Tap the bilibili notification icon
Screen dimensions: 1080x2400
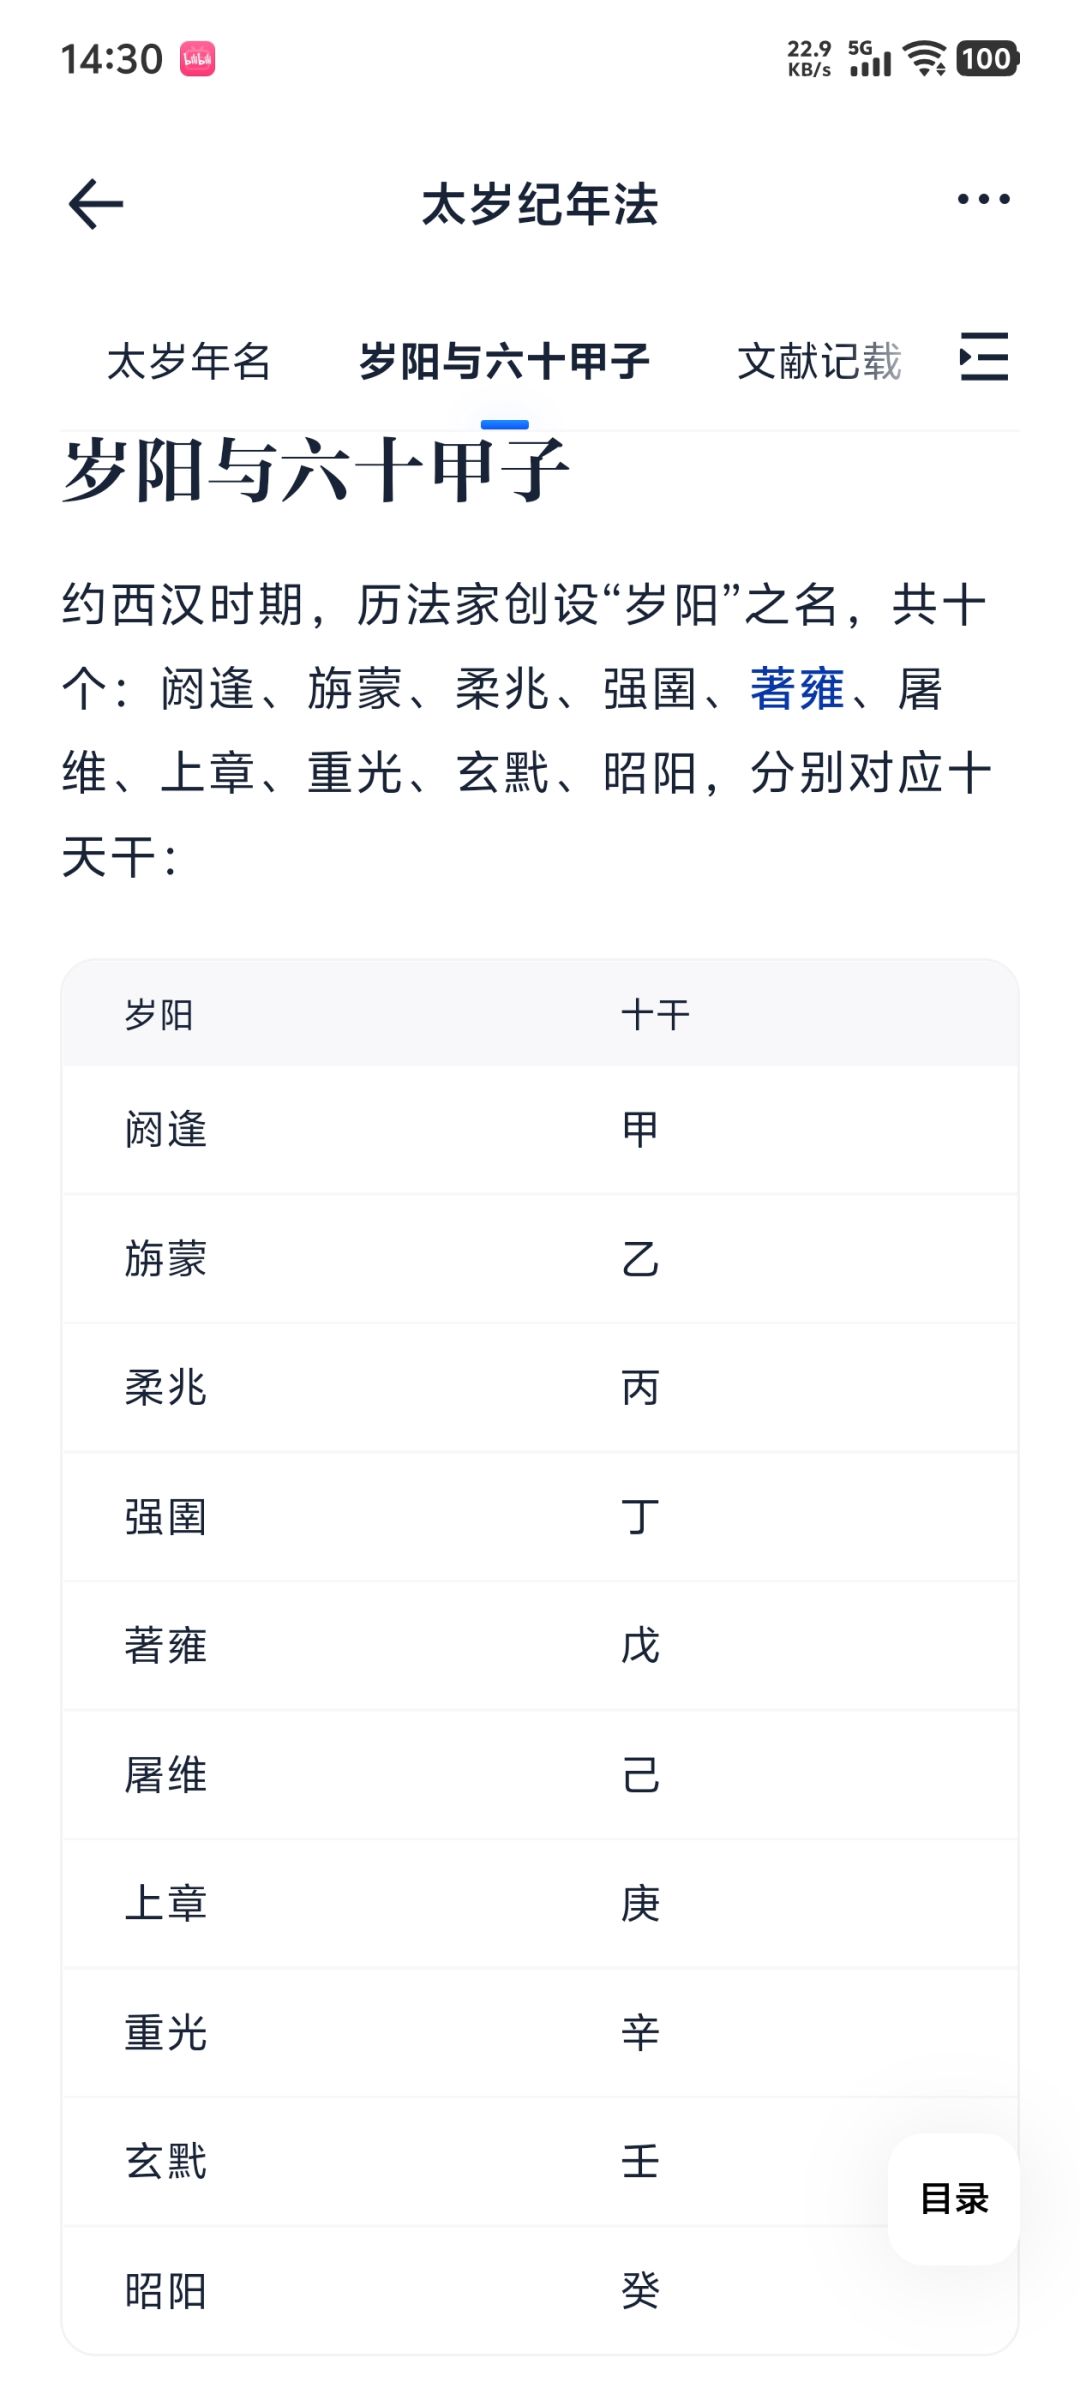(x=198, y=59)
